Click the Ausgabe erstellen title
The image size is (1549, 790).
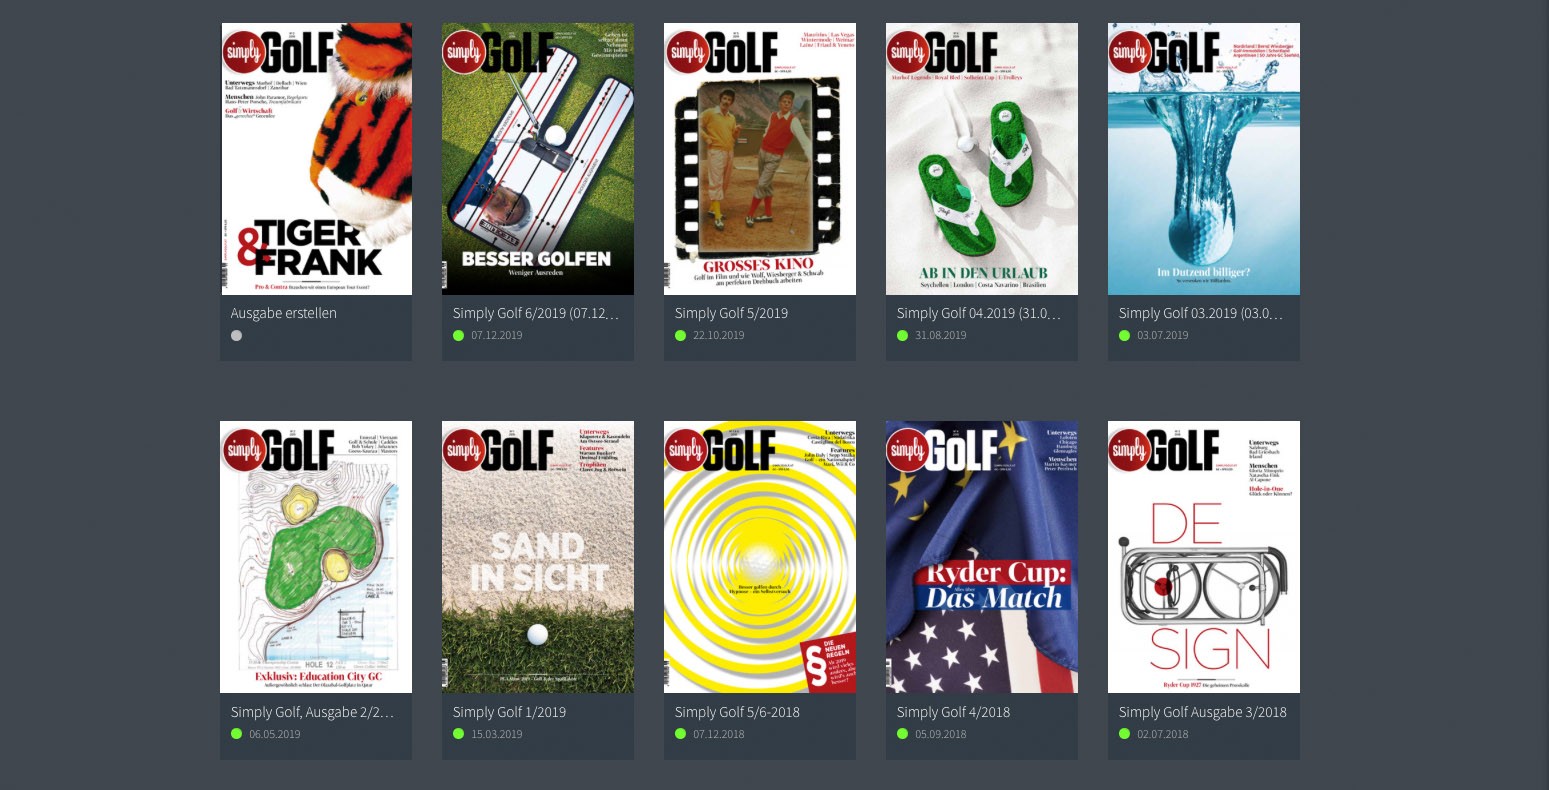[284, 313]
